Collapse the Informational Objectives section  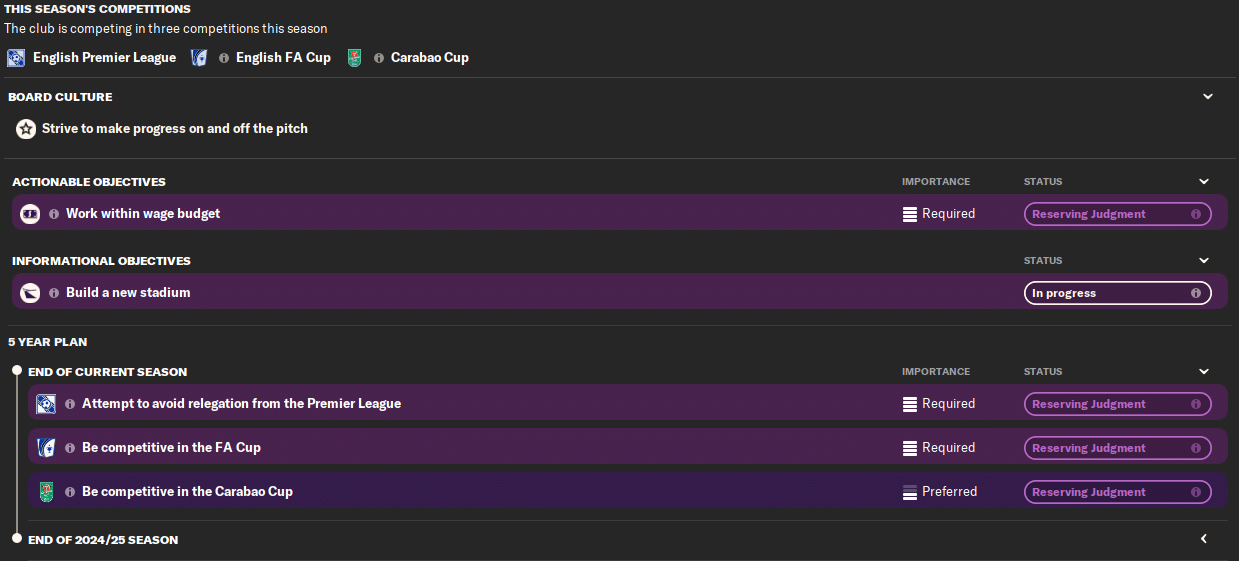click(x=1204, y=261)
